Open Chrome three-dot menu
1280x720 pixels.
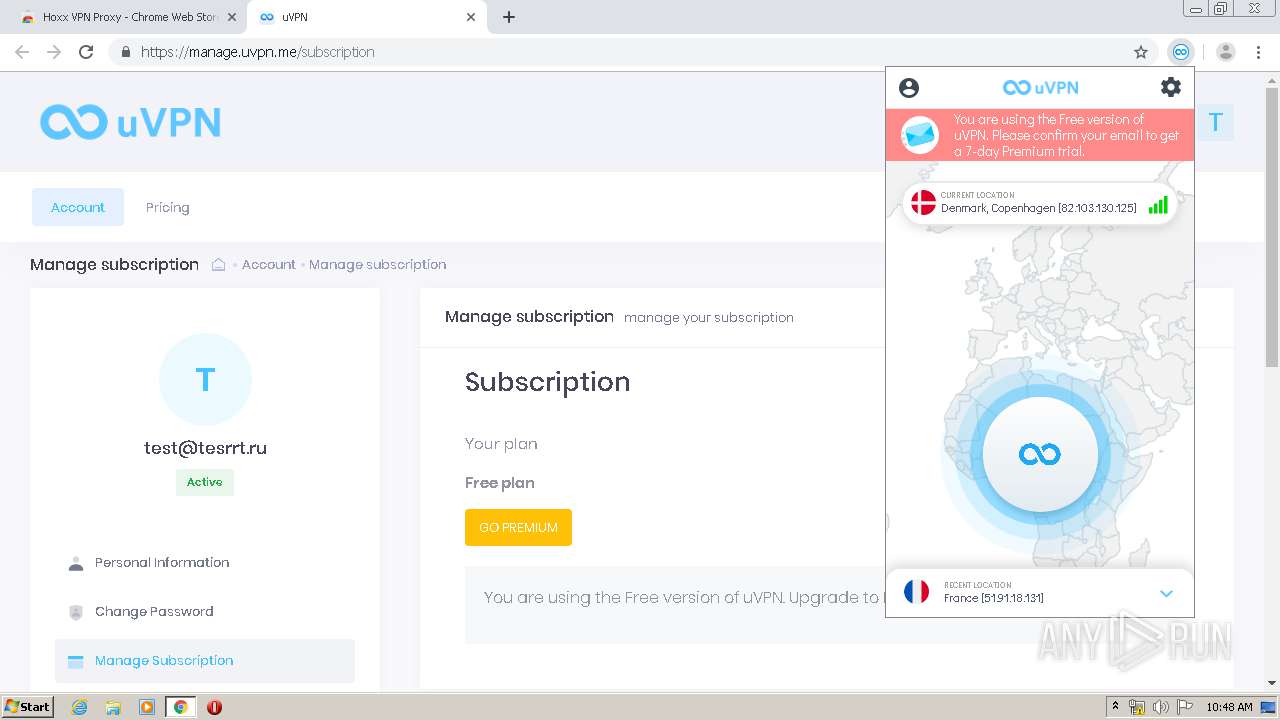1258,52
